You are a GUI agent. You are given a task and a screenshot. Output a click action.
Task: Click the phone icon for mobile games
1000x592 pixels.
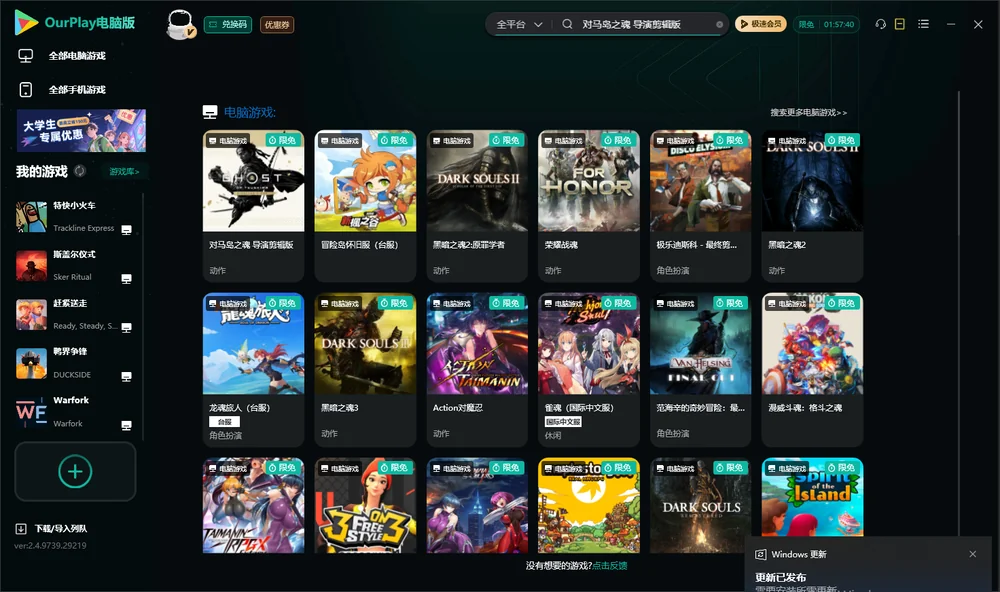[x=26, y=90]
